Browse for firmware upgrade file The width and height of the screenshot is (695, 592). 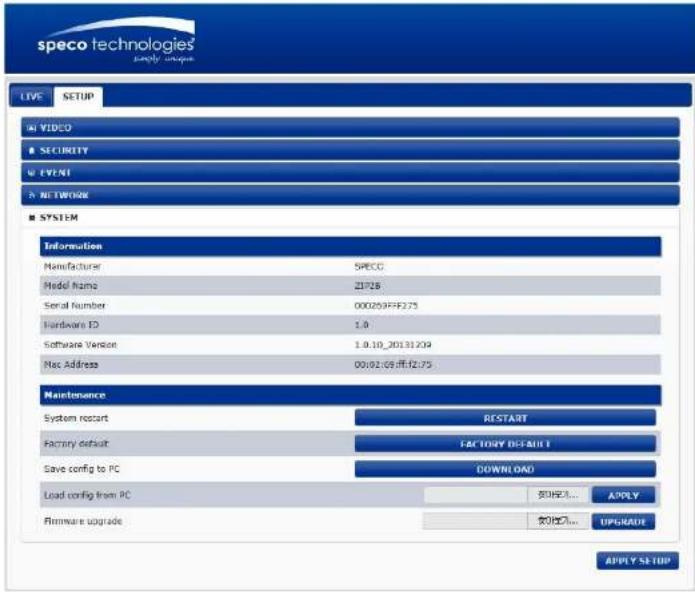click(x=558, y=522)
